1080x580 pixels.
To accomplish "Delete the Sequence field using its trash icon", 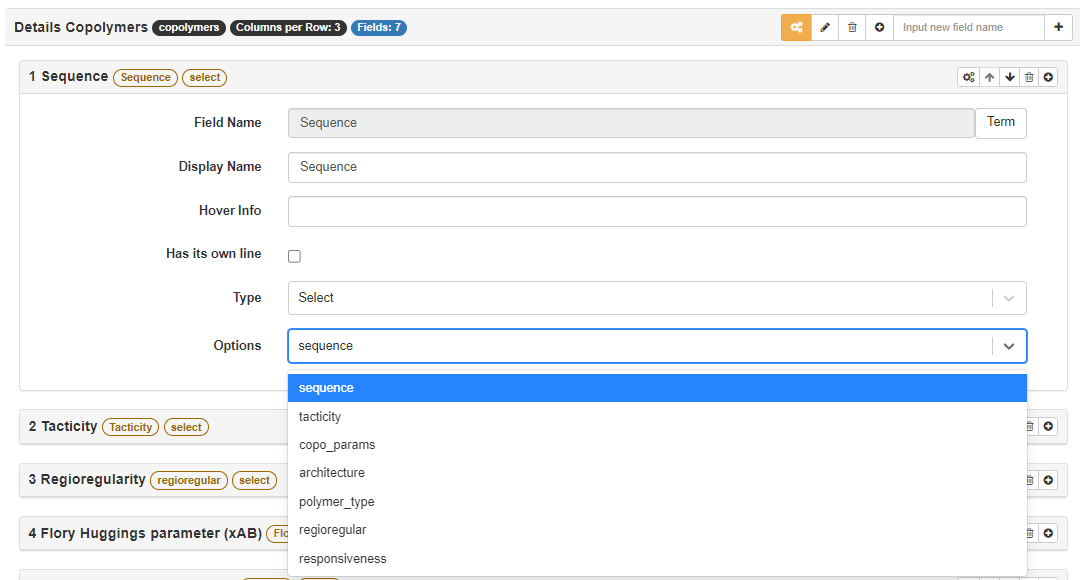I will coord(1028,77).
